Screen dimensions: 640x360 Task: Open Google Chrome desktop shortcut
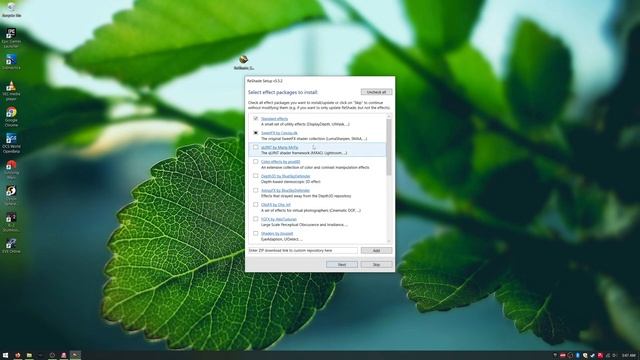tap(11, 117)
